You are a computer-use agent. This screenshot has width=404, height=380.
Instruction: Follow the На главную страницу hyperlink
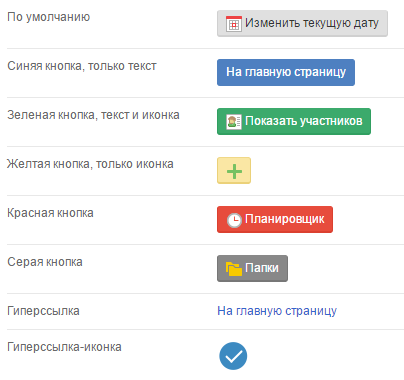click(277, 311)
